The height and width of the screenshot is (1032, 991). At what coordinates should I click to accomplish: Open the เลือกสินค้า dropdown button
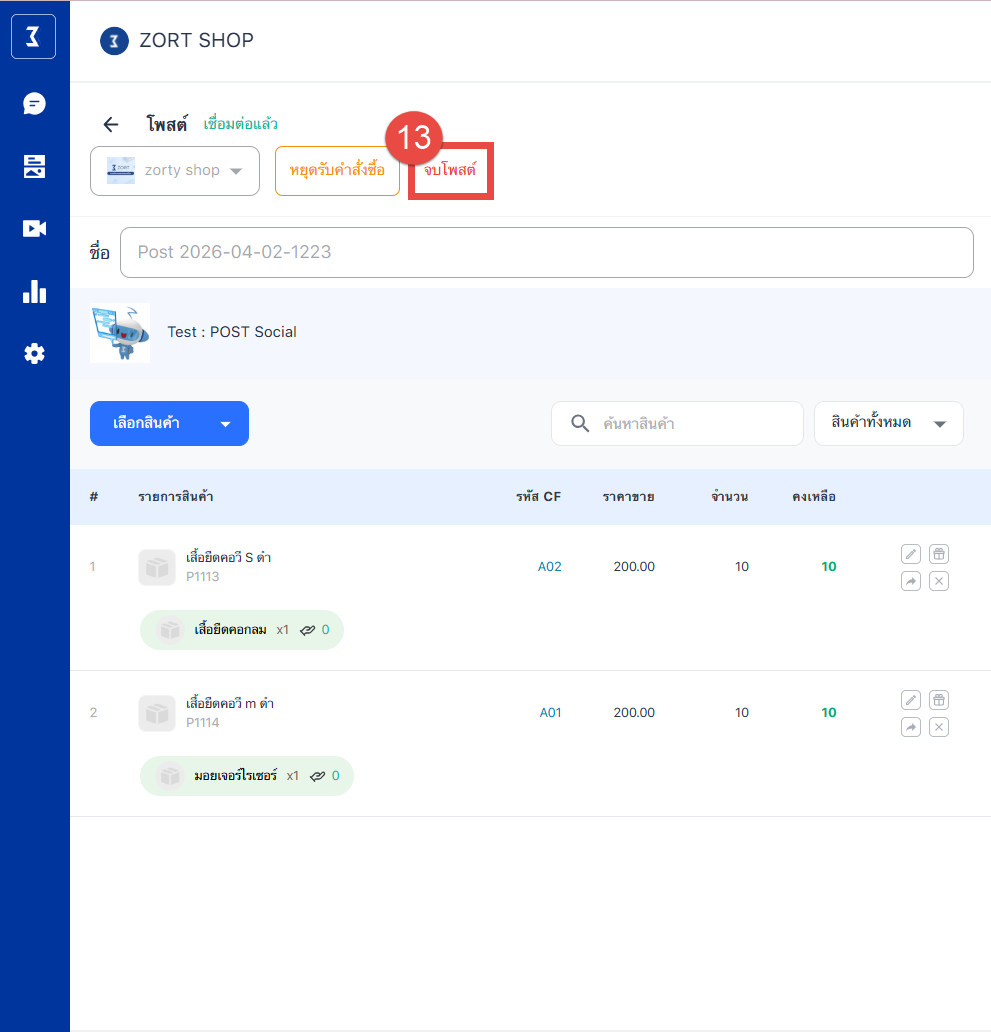click(x=169, y=424)
